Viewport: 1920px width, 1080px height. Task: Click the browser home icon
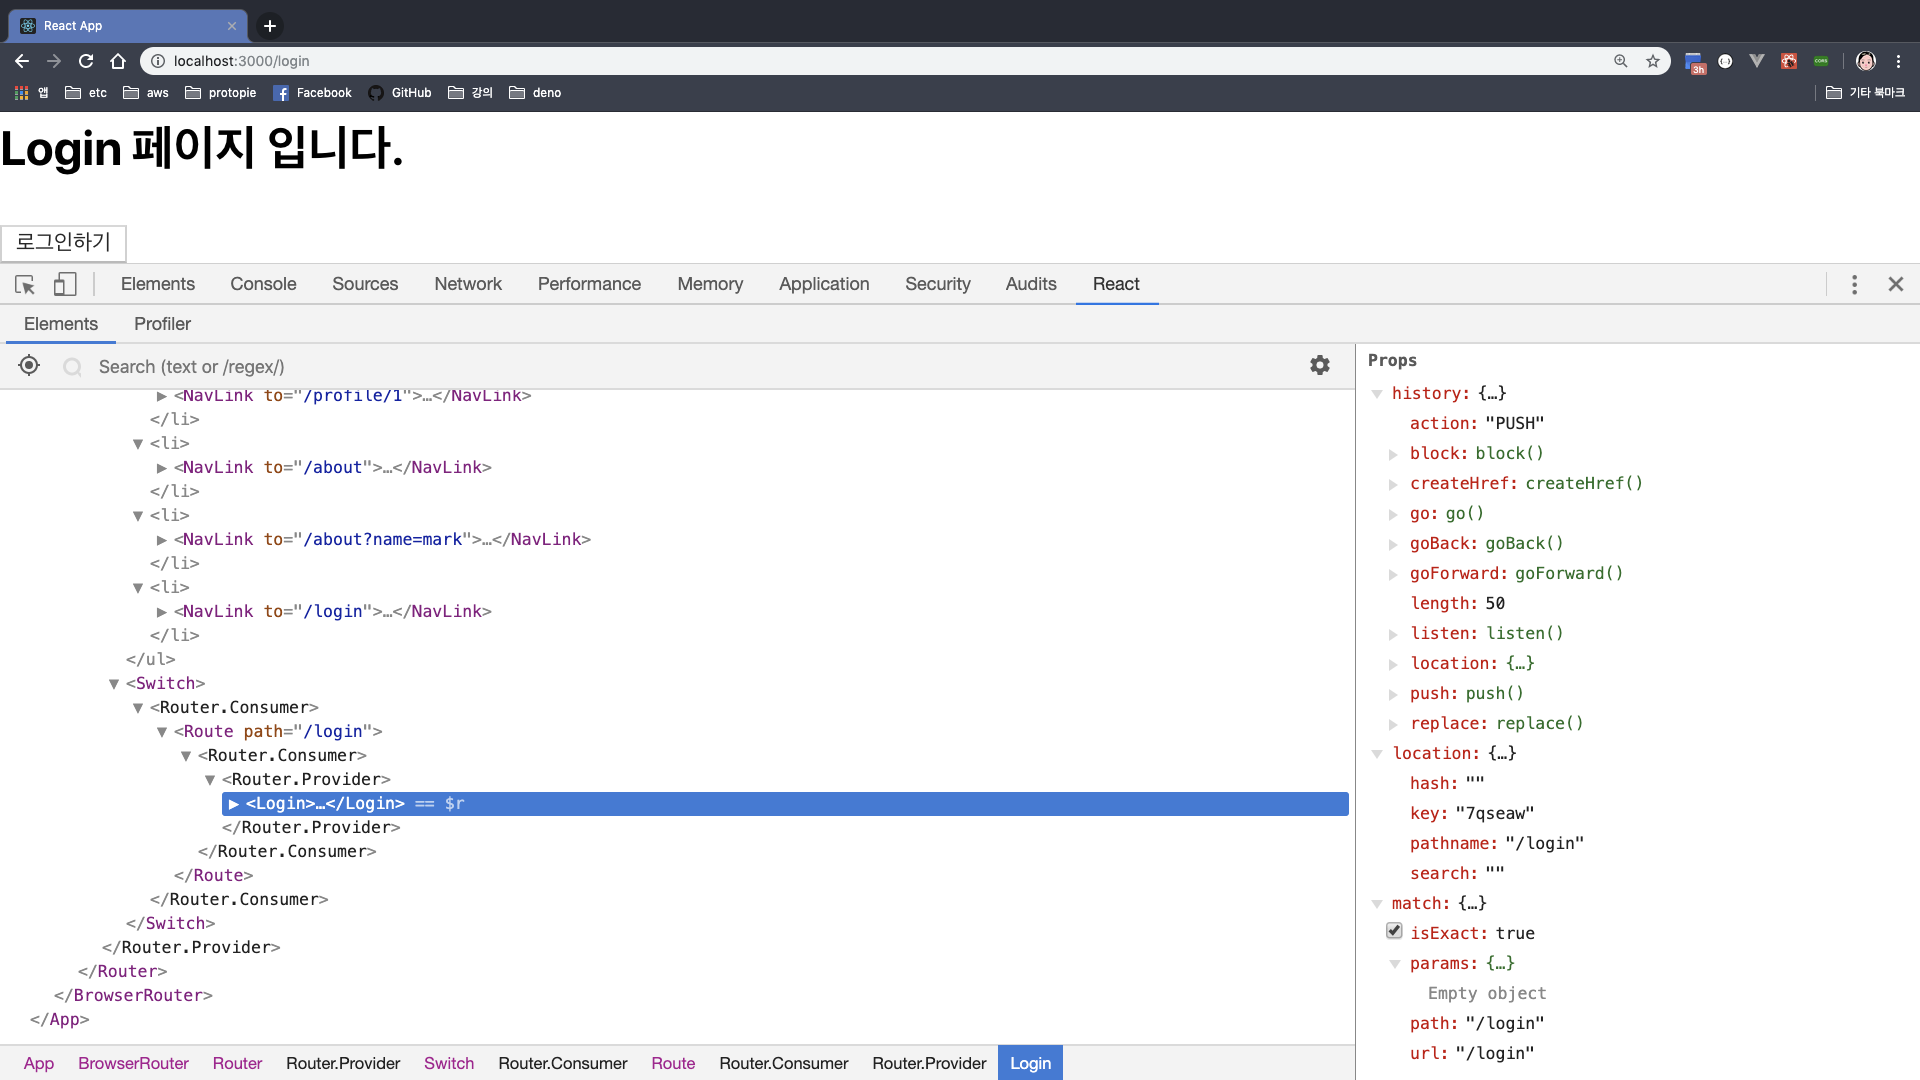point(118,61)
